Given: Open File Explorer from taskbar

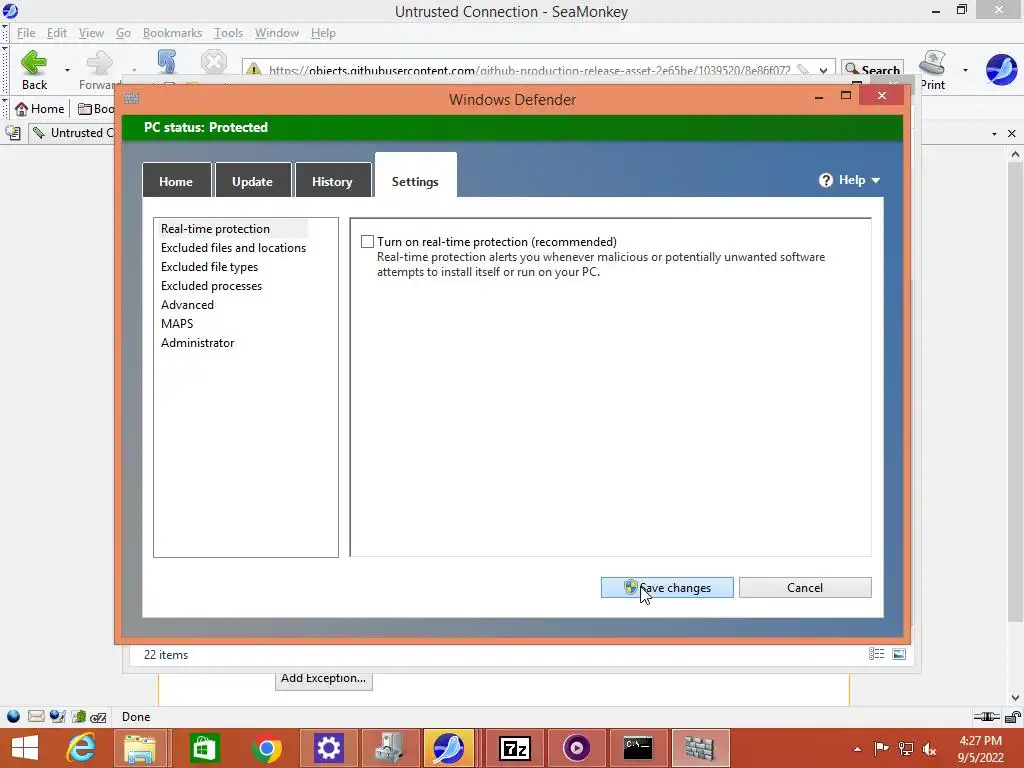Looking at the screenshot, I should click(x=140, y=748).
